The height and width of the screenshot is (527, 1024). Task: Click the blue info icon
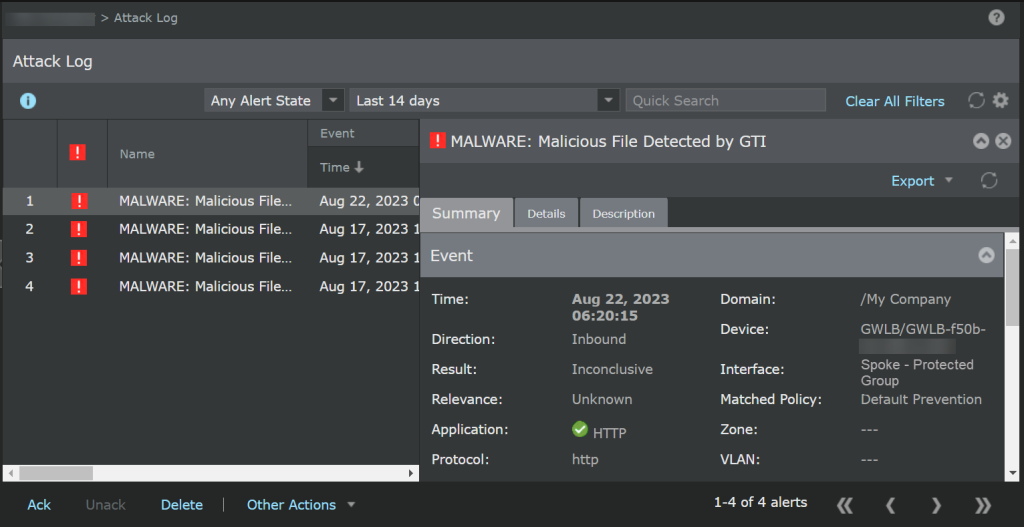(x=28, y=101)
